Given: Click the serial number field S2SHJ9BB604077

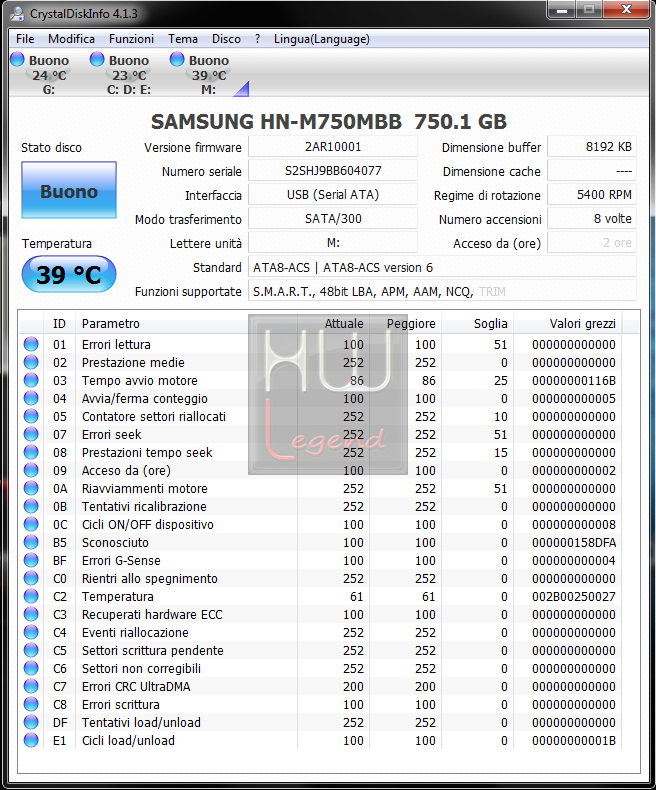Looking at the screenshot, I should tap(333, 171).
